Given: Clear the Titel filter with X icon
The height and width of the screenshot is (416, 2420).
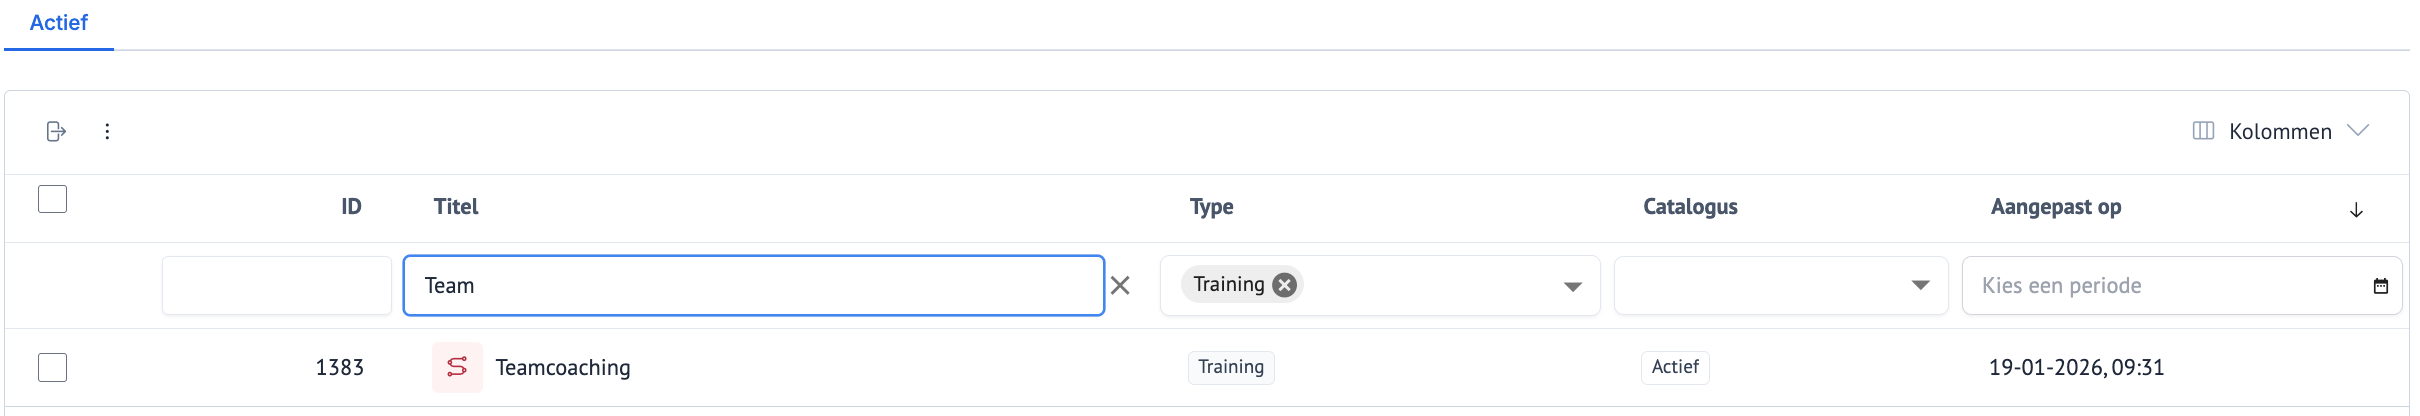Looking at the screenshot, I should click(x=1120, y=286).
